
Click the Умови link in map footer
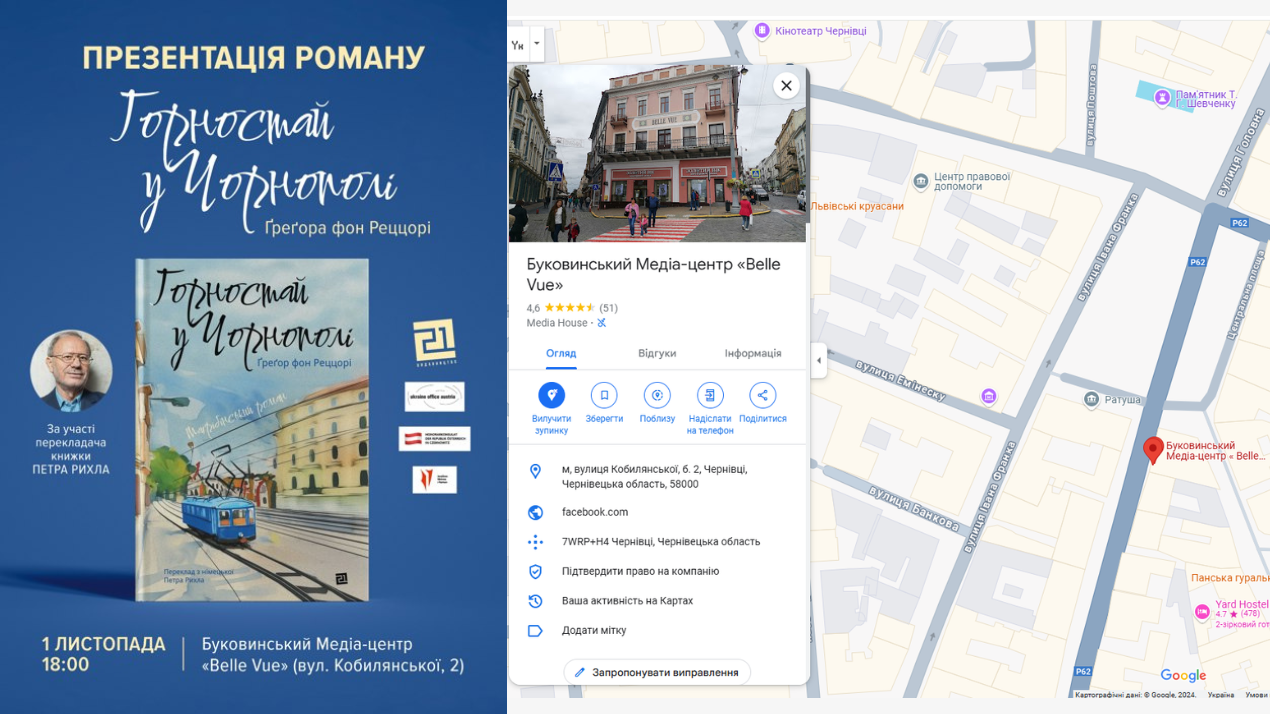[x=1257, y=695]
